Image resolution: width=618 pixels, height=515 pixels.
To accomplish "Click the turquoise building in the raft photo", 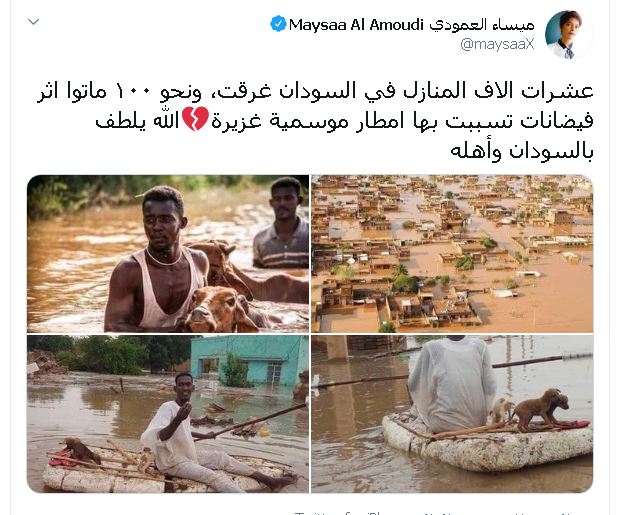I will pos(250,360).
